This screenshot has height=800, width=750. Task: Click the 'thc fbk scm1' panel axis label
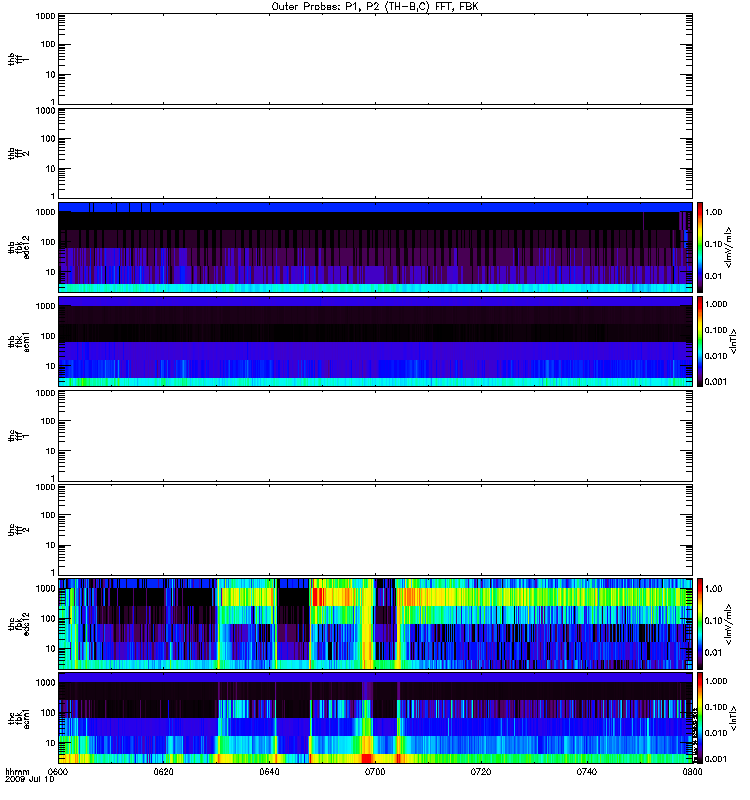click(19, 718)
